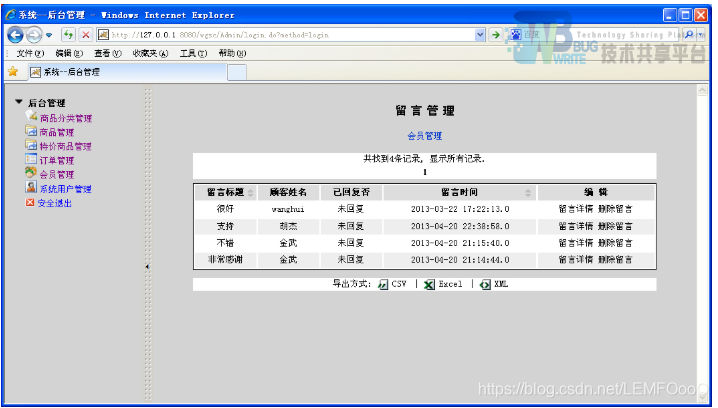The height and width of the screenshot is (408, 718).
Task: Open the 查看(V) menu
Action: point(108,54)
